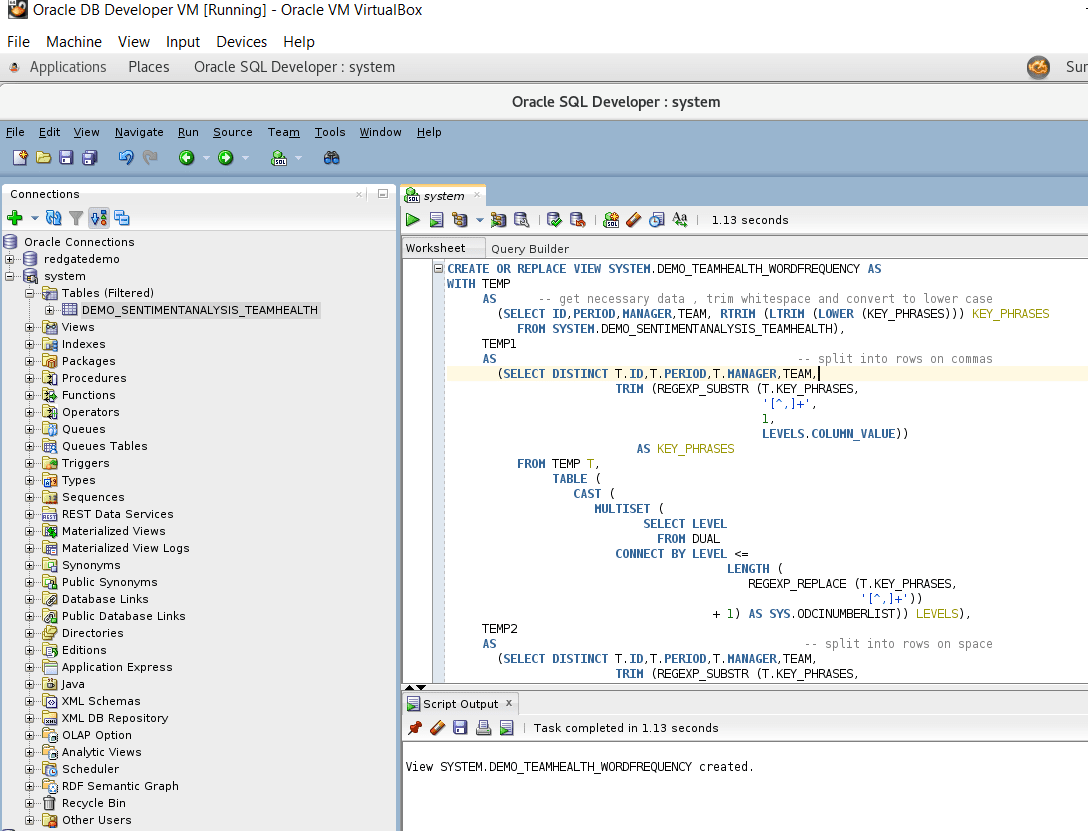Open the VirtualBox Machine menu
Viewport: 1088px width, 831px height.
(74, 42)
